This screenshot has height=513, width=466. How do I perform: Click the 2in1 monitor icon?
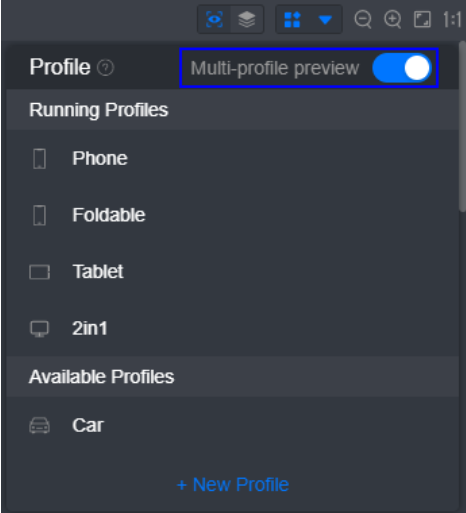[x=39, y=329]
